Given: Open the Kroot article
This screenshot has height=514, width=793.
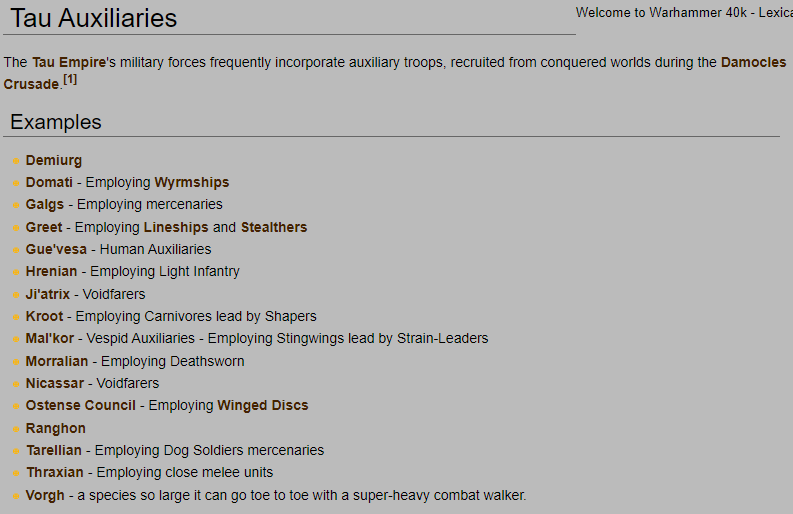Looking at the screenshot, I should tap(44, 316).
